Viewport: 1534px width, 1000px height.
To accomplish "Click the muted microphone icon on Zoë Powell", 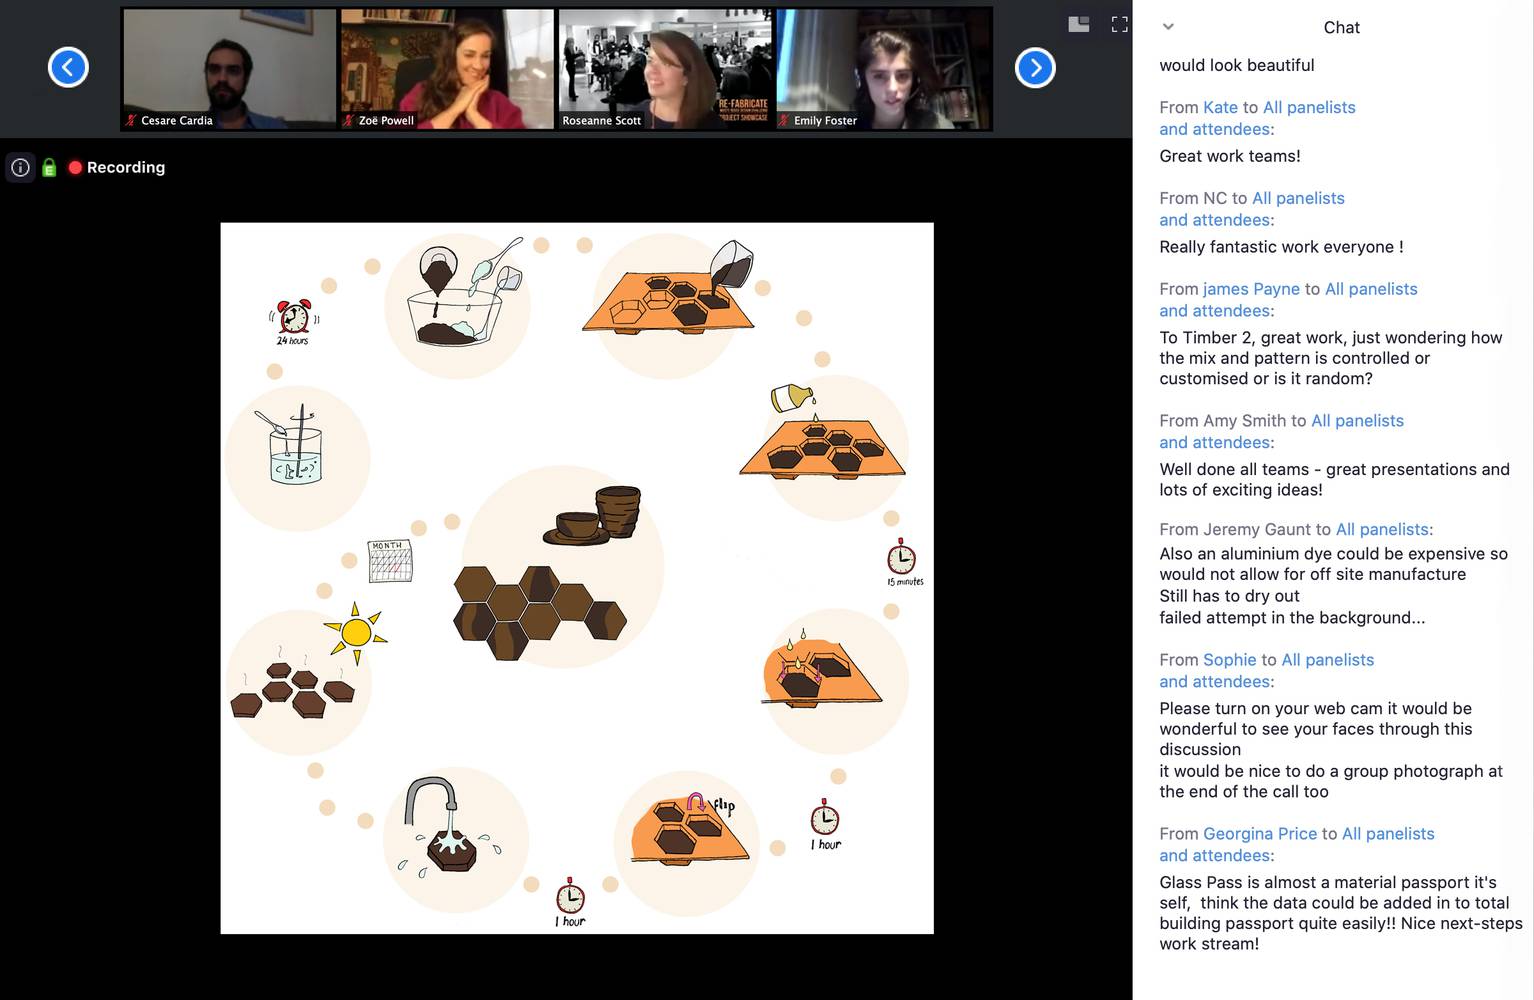I will coord(349,121).
